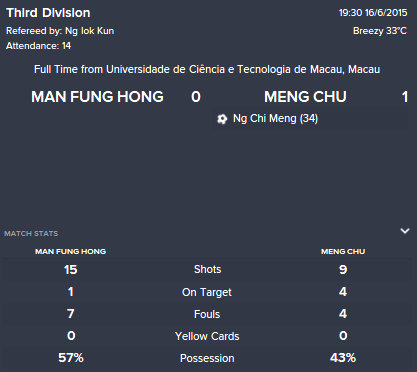Select the Shots stat row
Screen dimensions: 417x372
[207, 269]
